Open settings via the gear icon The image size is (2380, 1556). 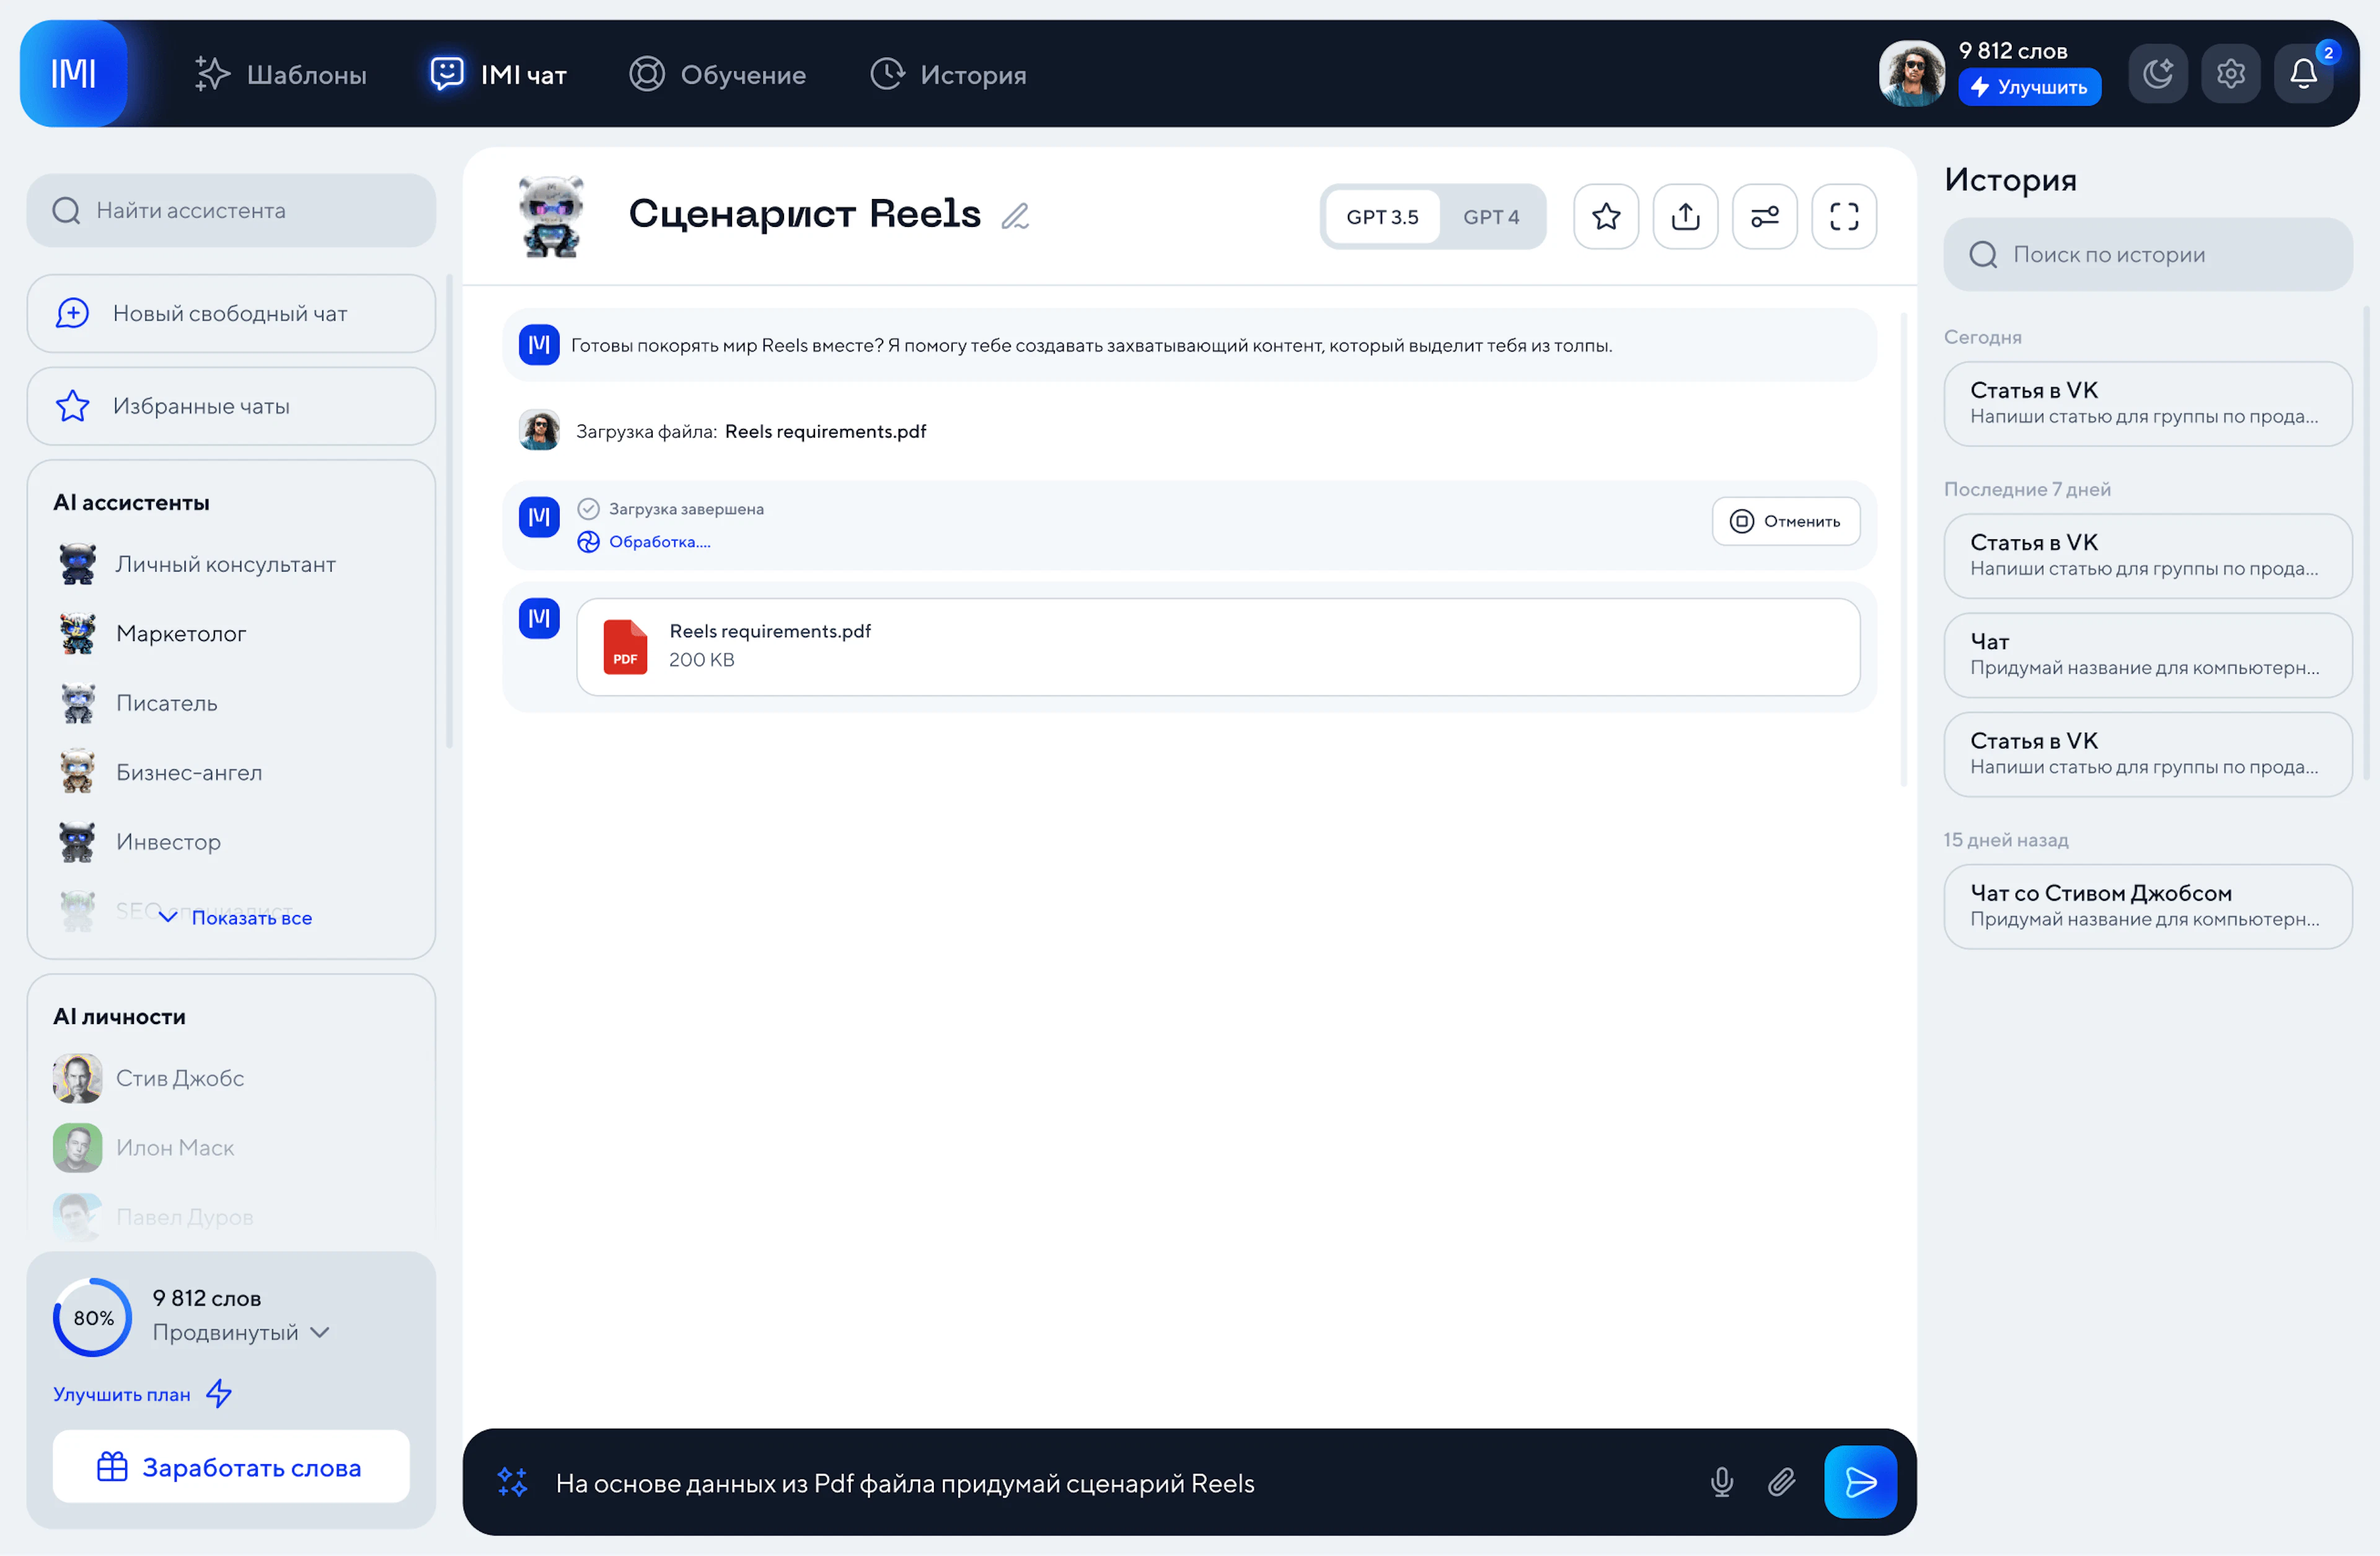point(2230,73)
